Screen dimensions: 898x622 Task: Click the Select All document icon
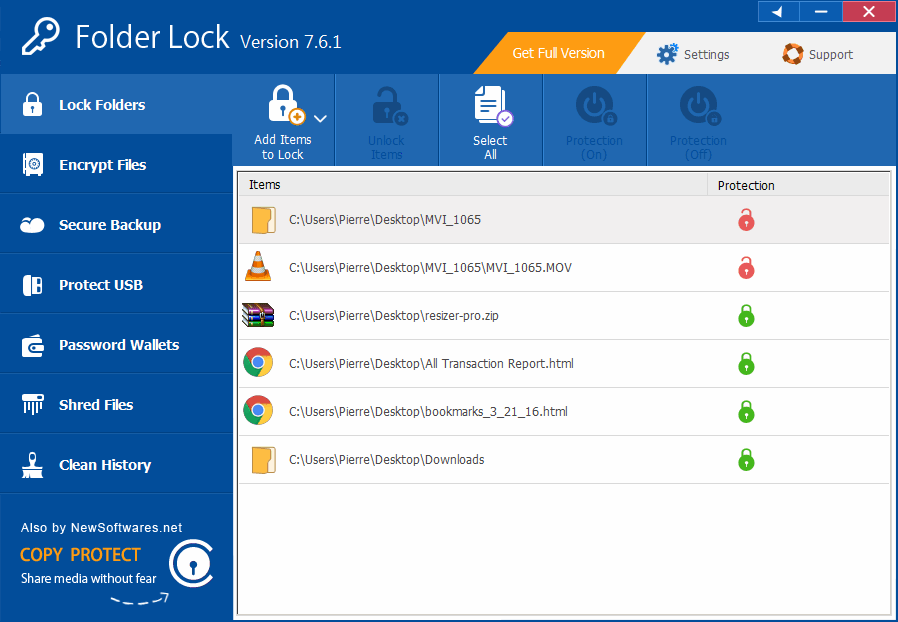tap(493, 105)
